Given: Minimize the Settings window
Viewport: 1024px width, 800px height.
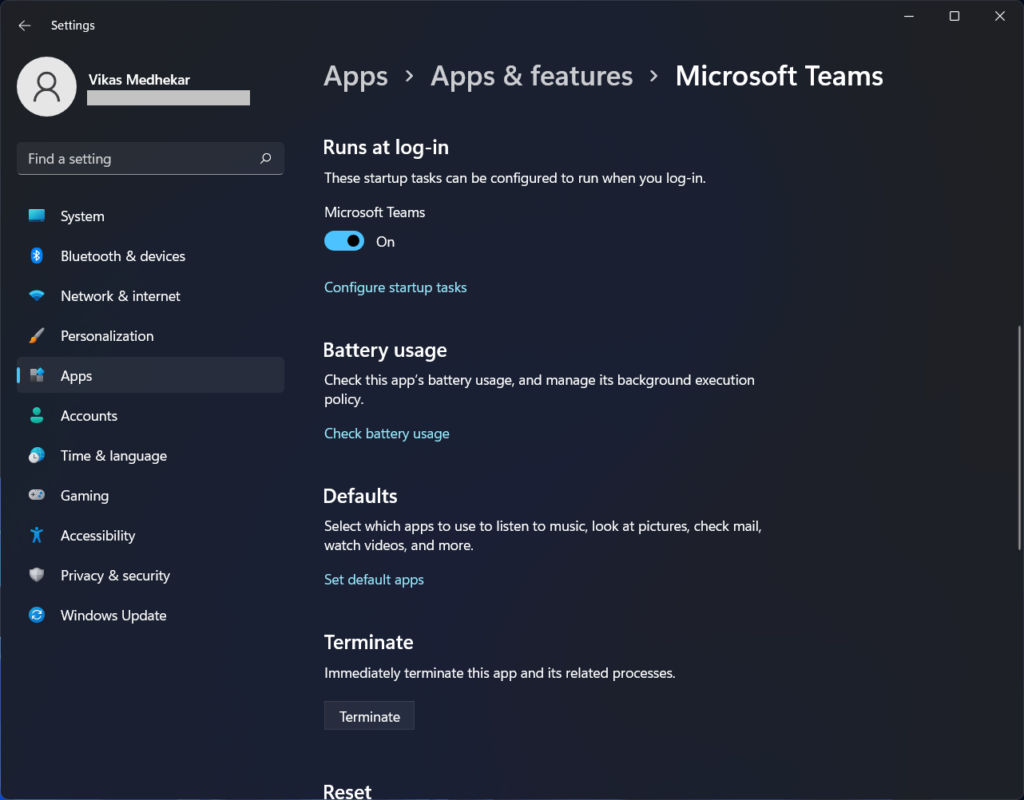Looking at the screenshot, I should coord(908,16).
